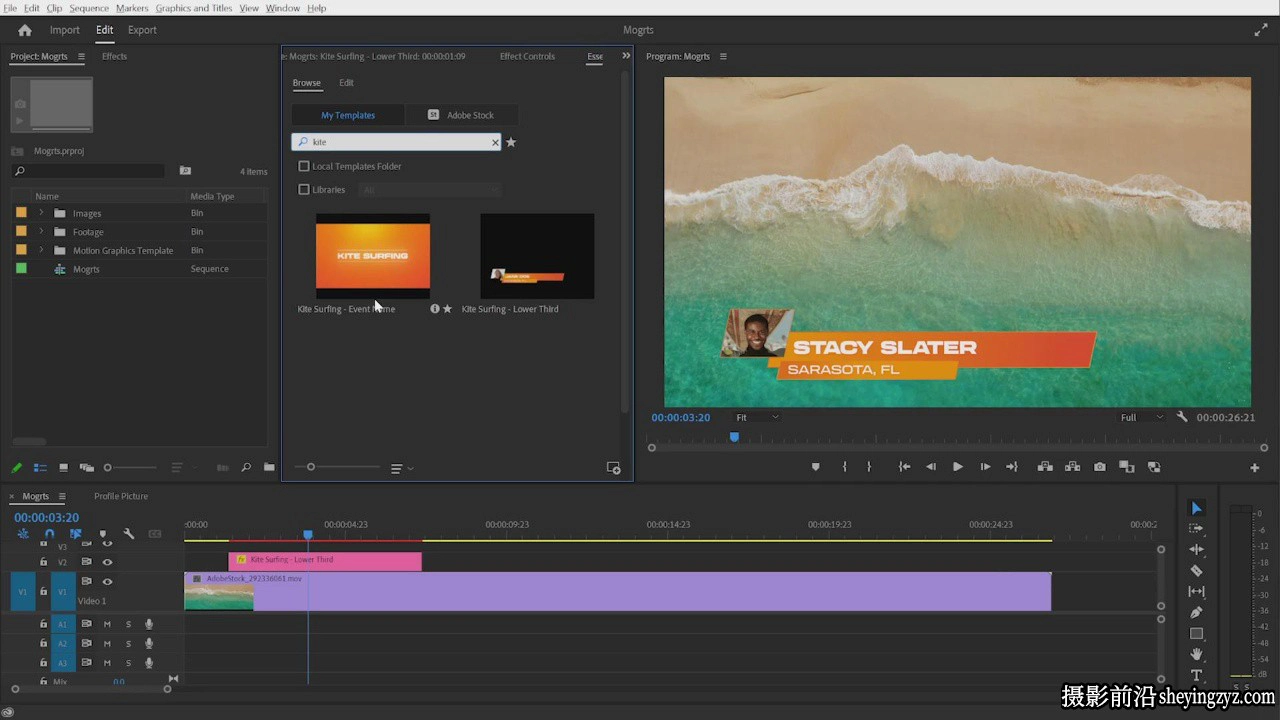Image resolution: width=1280 pixels, height=720 pixels.
Task: Choose the Rectangle tool
Action: (x=1196, y=633)
